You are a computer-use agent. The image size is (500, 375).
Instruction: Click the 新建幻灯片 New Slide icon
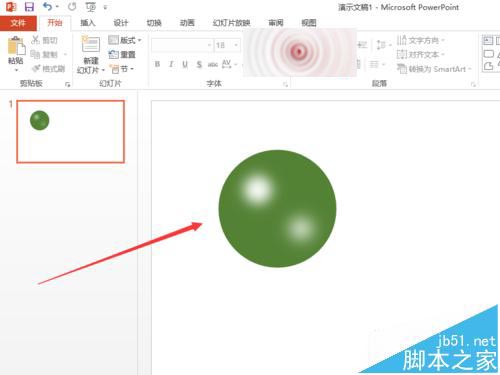tap(91, 44)
